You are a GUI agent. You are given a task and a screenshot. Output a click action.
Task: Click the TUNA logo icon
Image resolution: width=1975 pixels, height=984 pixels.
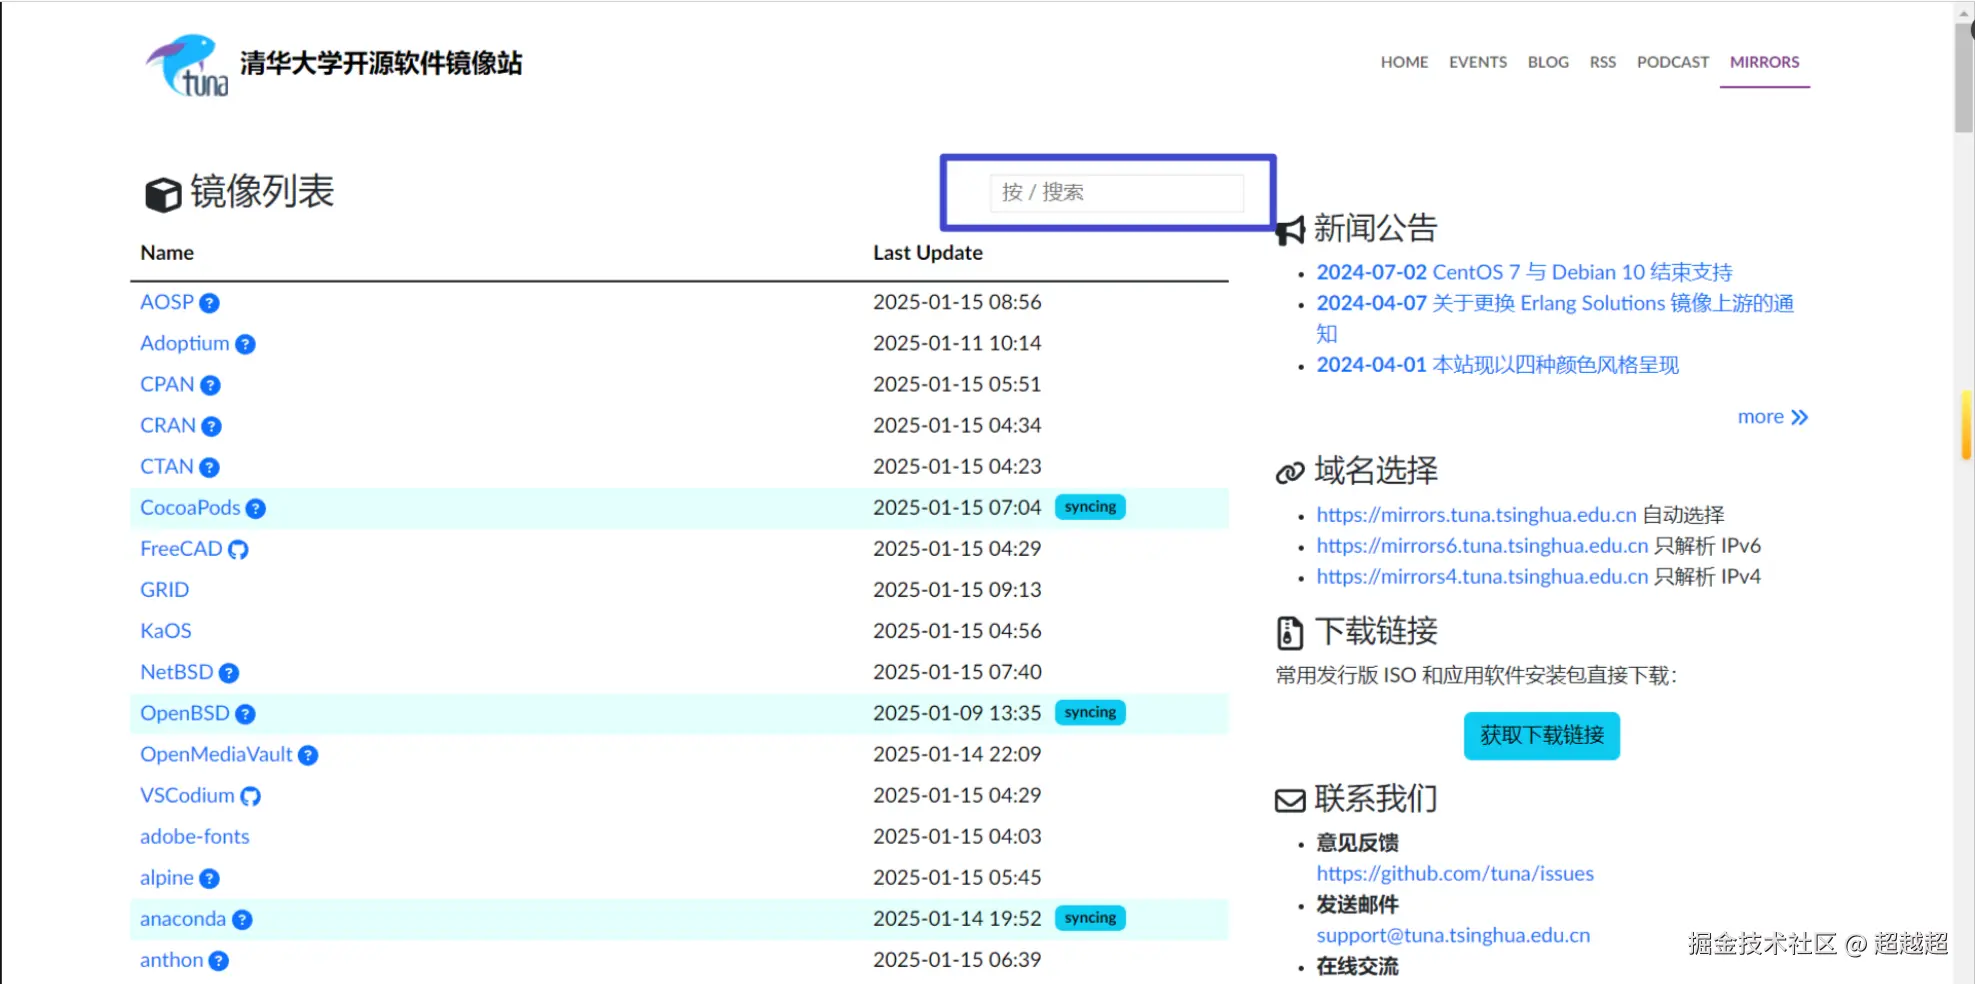(187, 65)
